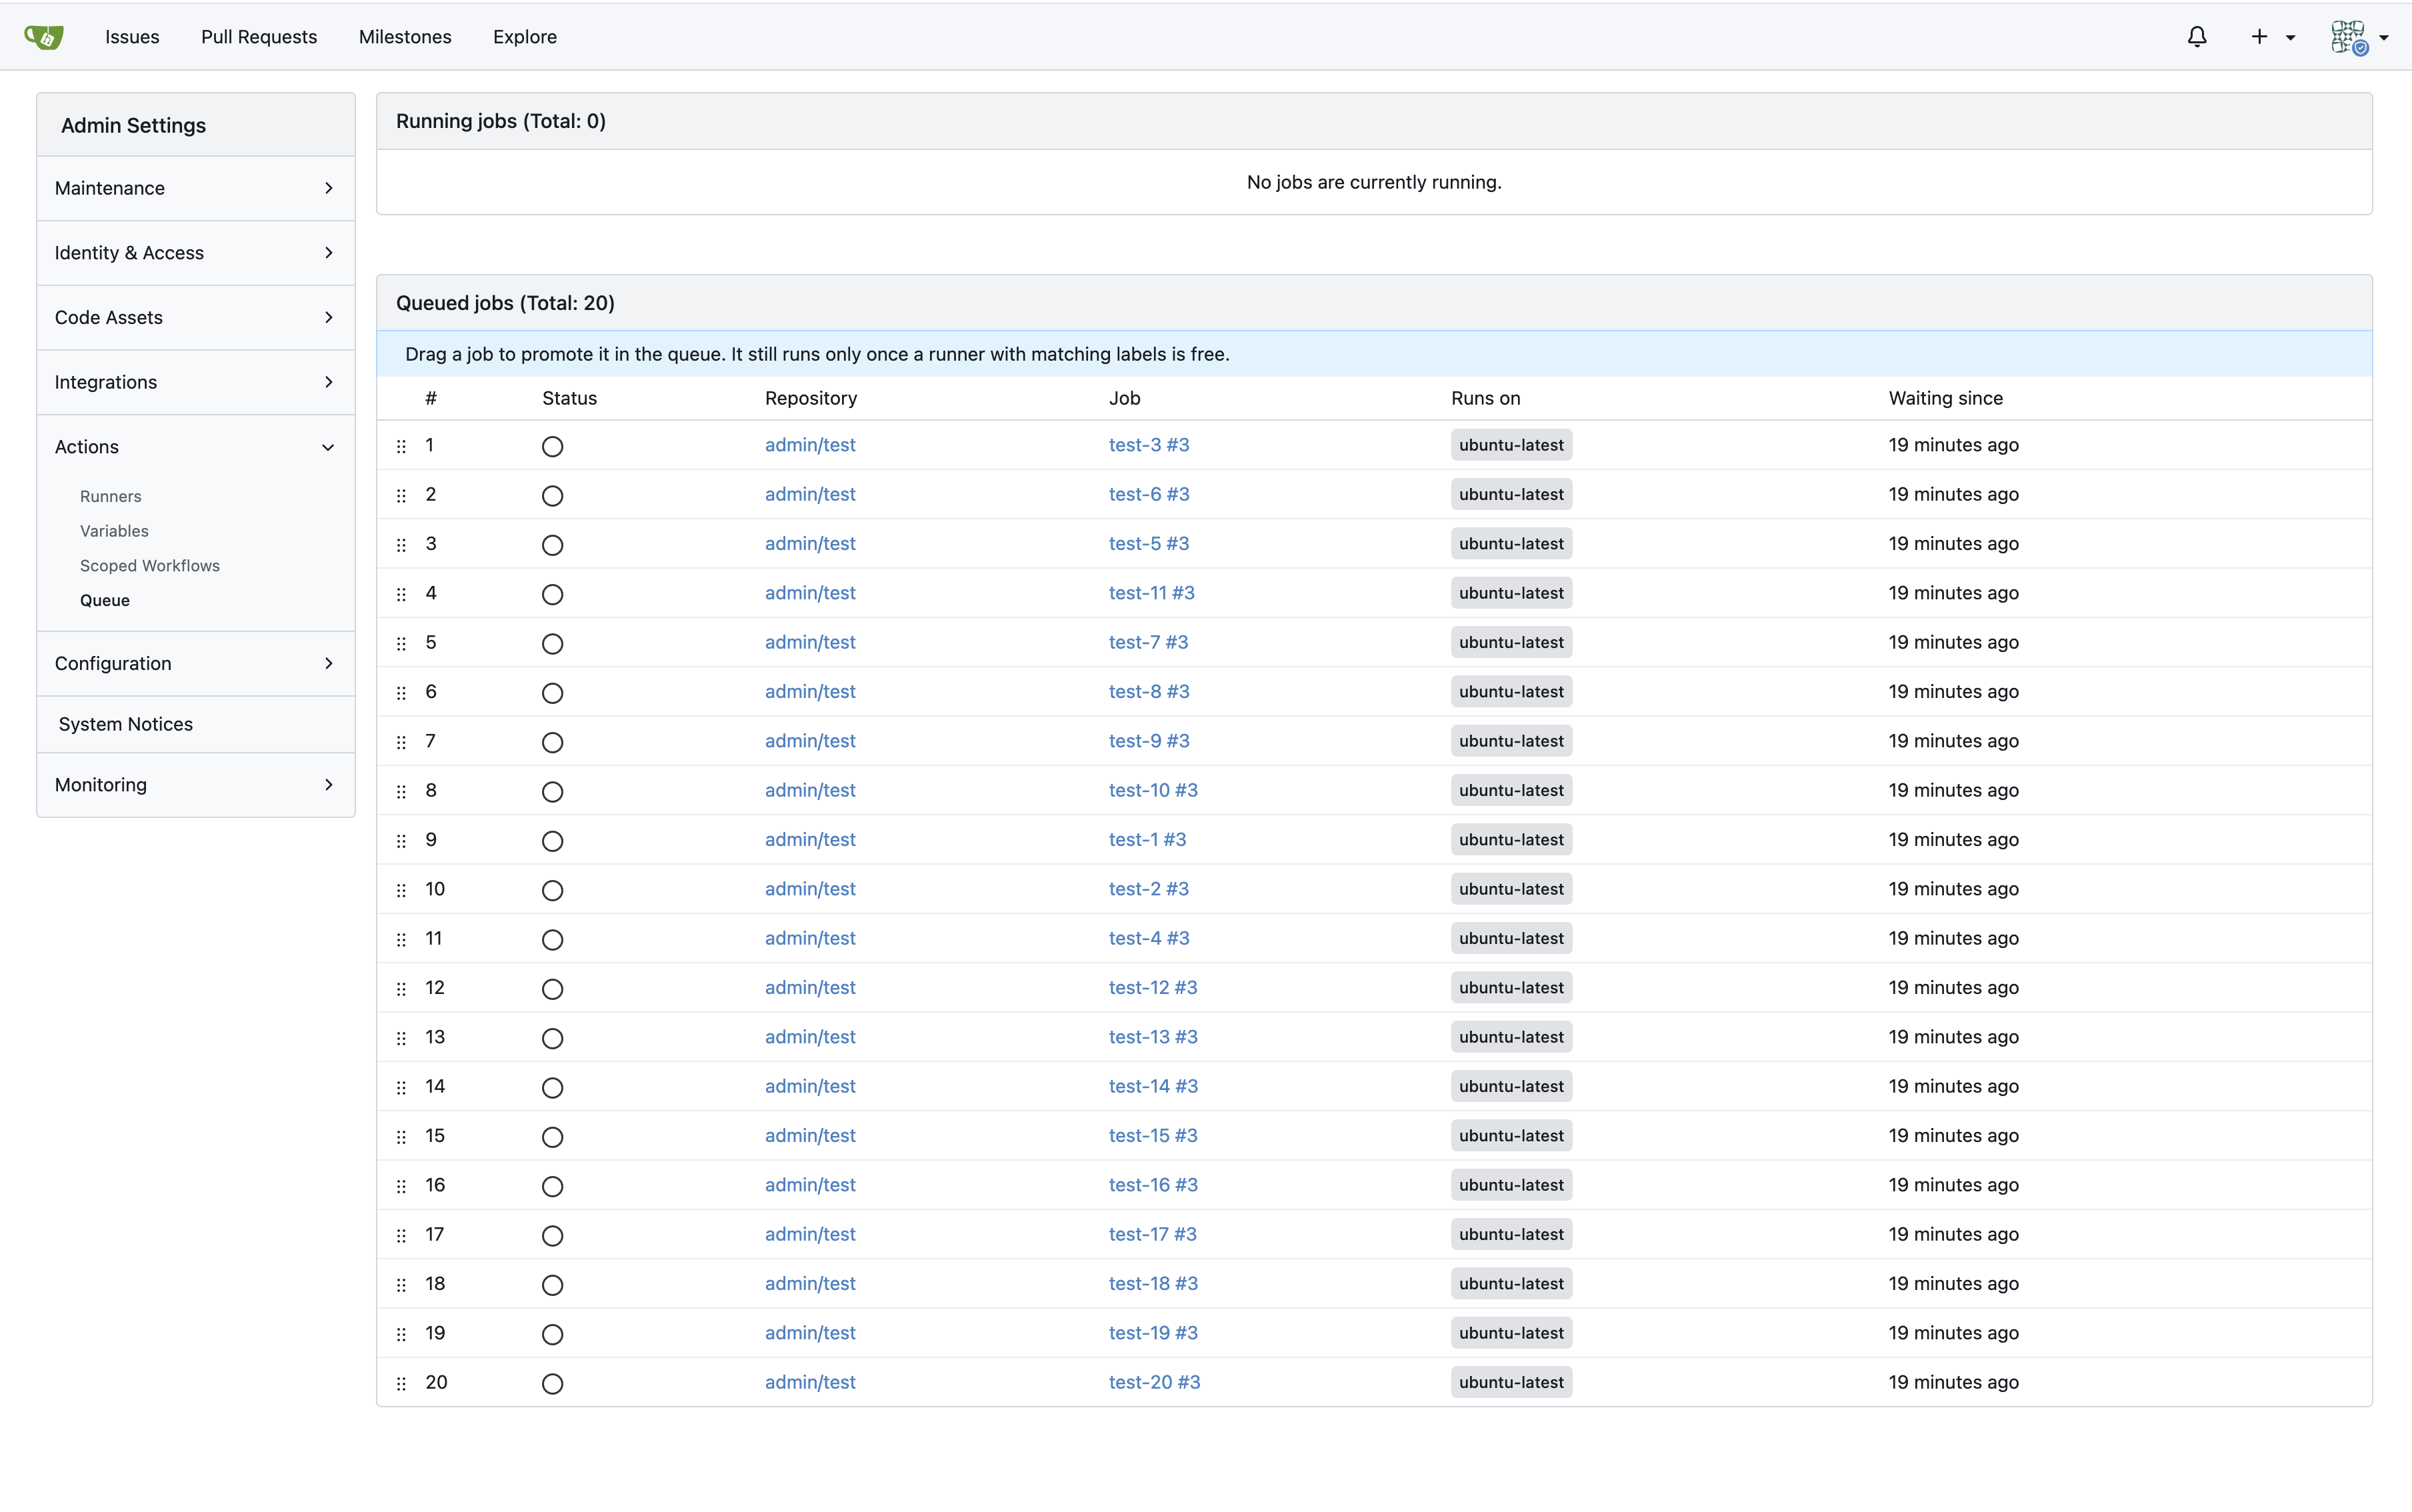
Task: Click the drag handle for job test-20 #3
Action: (x=401, y=1383)
